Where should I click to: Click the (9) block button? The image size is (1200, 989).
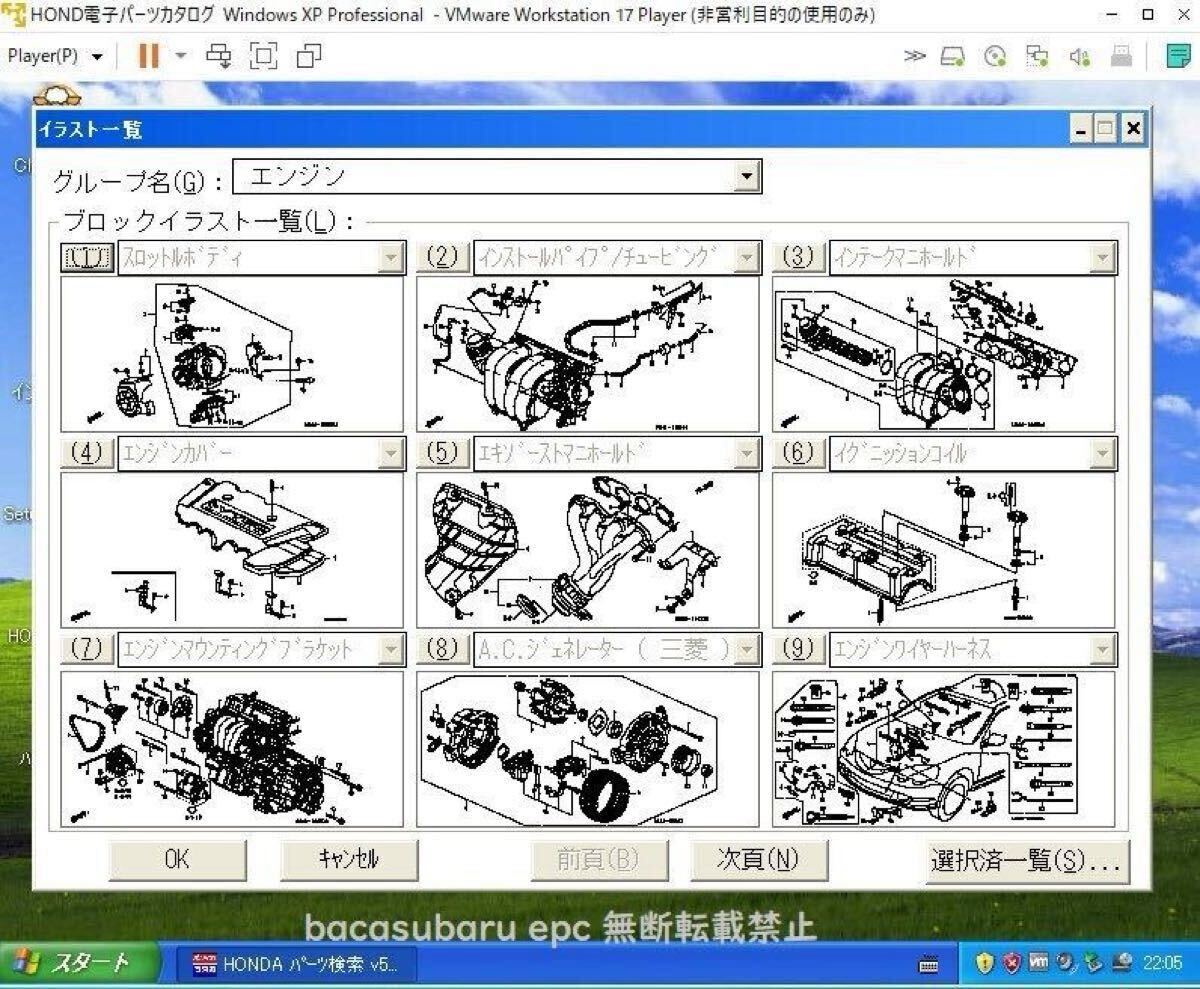[x=798, y=650]
